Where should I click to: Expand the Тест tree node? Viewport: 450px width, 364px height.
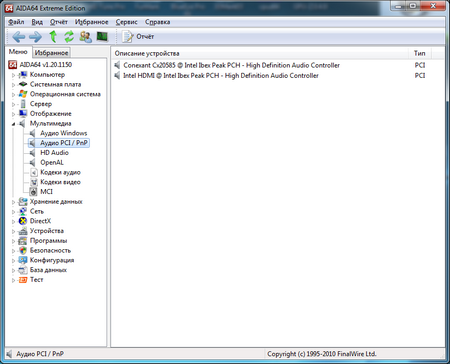(x=13, y=280)
